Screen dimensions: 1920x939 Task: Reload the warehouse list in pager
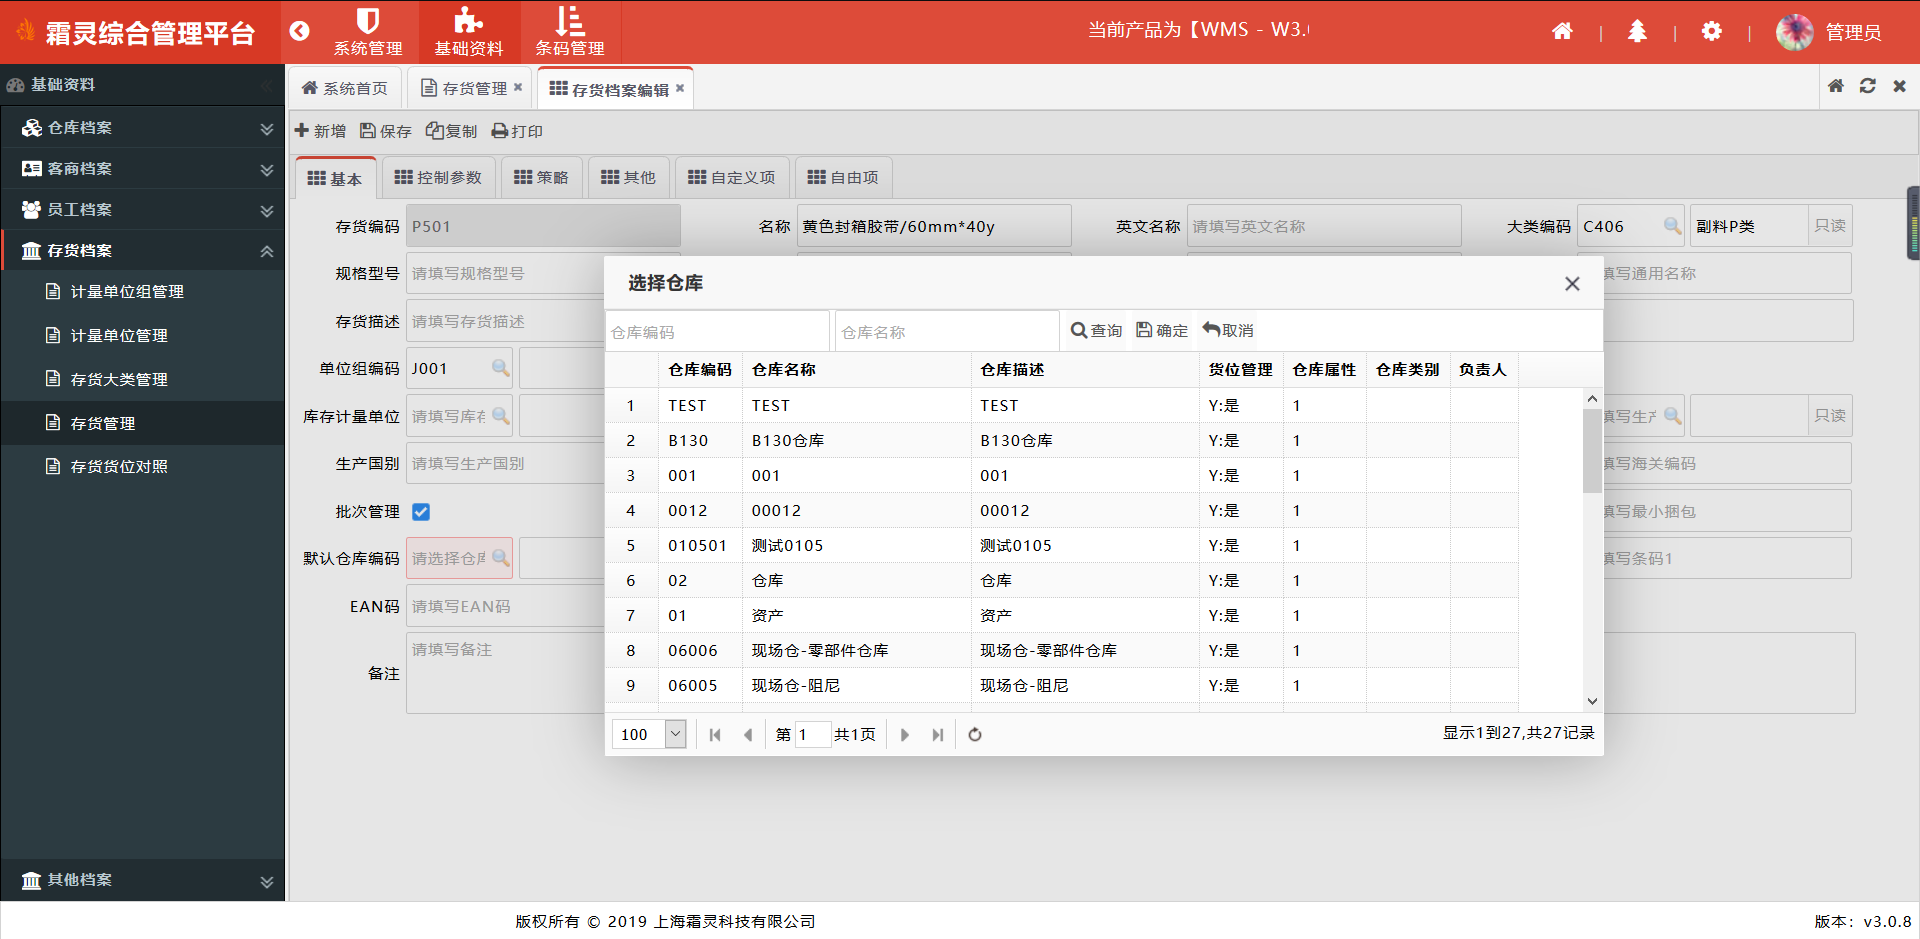(974, 735)
